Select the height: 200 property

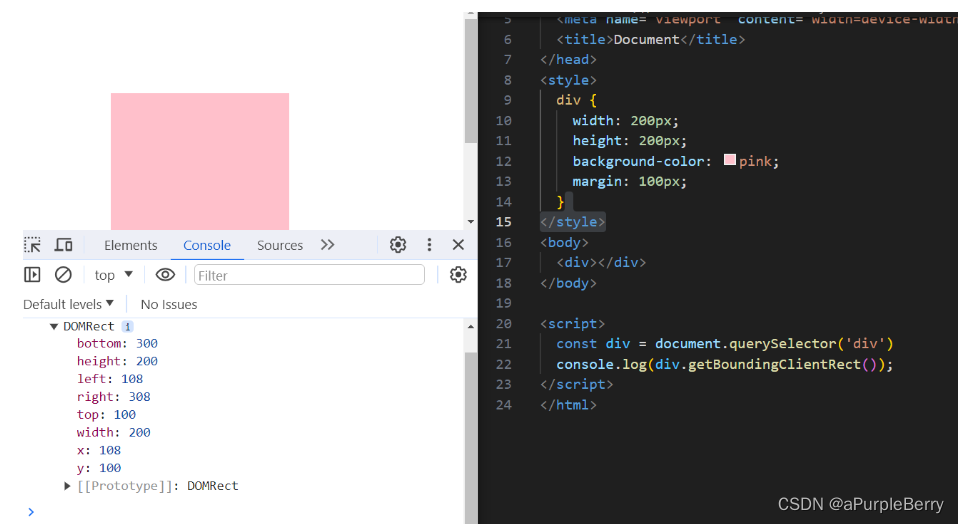(x=118, y=361)
